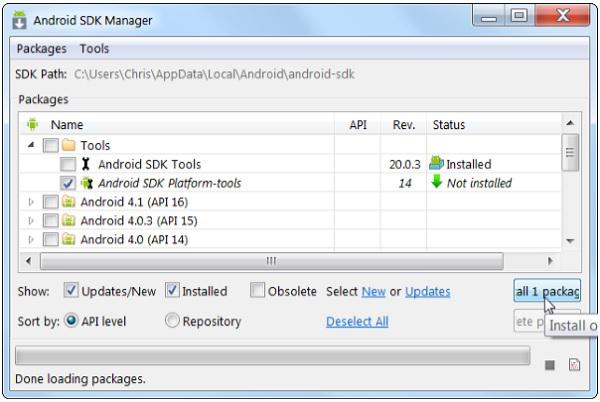Viewport: 600px width, 402px height.
Task: Click the Status column header
Action: tap(449, 125)
